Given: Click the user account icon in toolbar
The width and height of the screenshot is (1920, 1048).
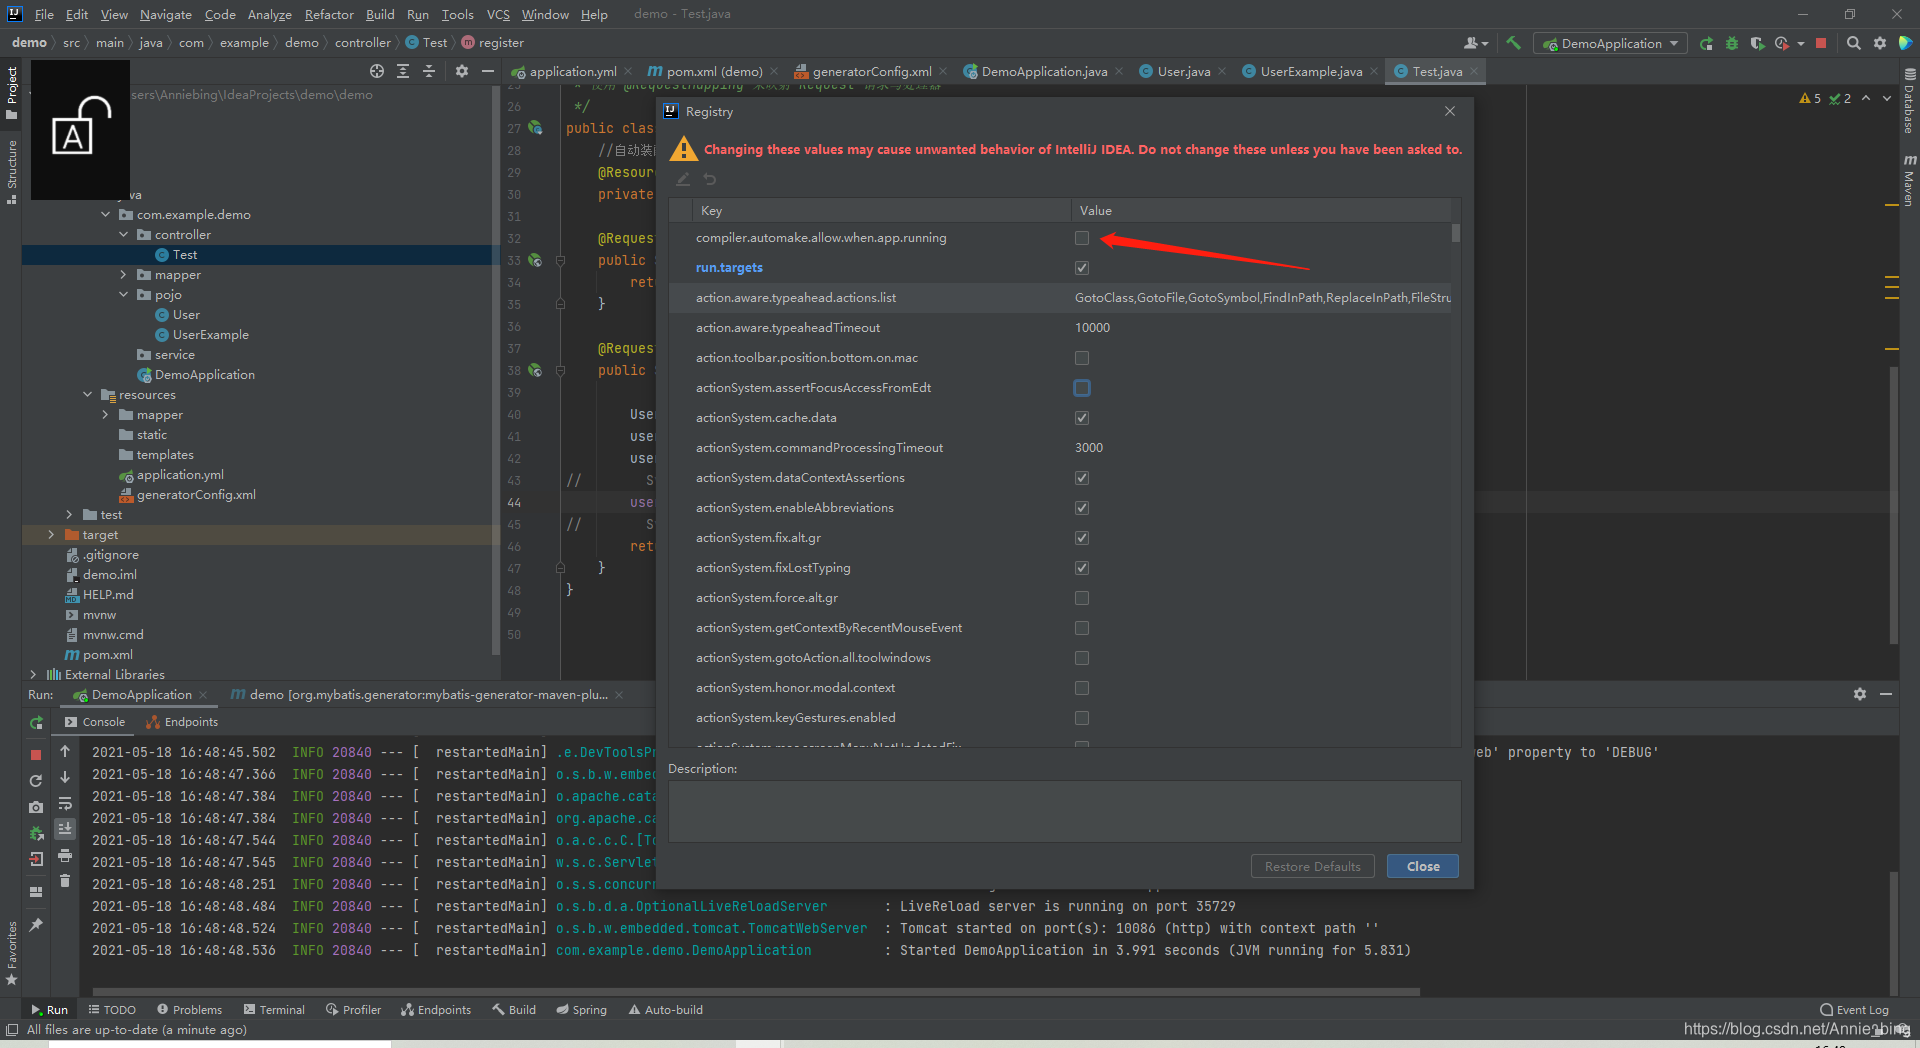Looking at the screenshot, I should coord(1475,43).
